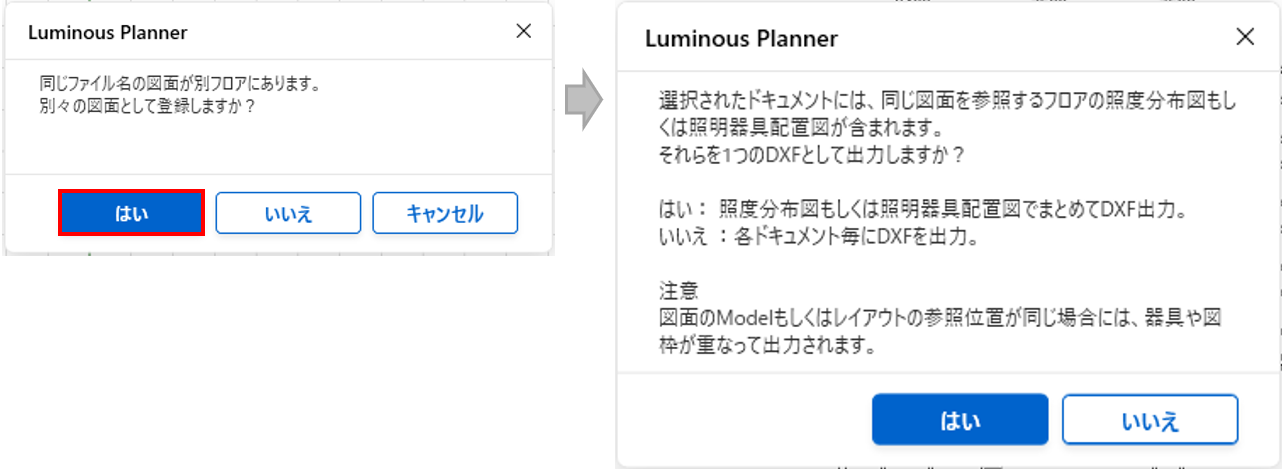The image size is (1284, 469).
Task: Click the 別々の図面として登録しますか？ question text
Action: point(148,104)
